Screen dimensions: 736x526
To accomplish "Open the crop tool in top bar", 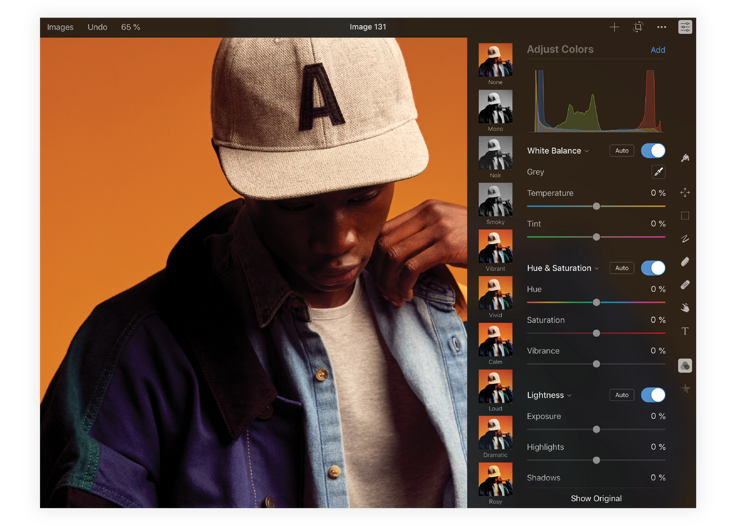I will tap(638, 27).
